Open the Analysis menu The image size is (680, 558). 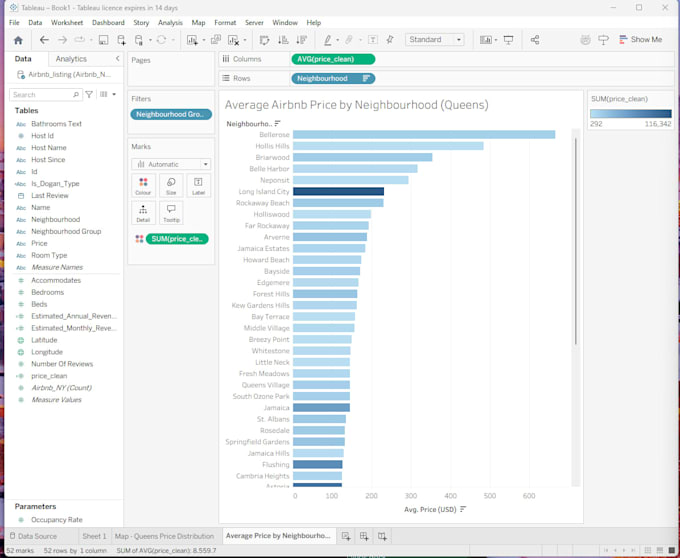point(170,23)
